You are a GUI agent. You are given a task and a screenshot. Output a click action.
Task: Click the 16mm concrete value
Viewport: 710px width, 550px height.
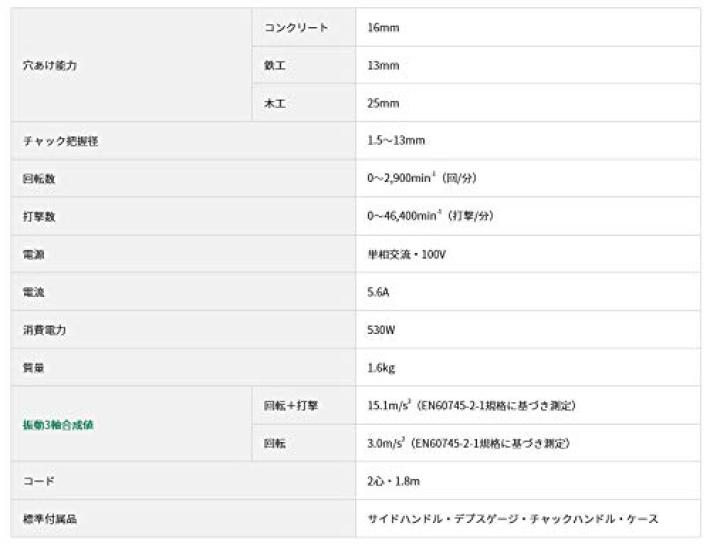click(383, 28)
